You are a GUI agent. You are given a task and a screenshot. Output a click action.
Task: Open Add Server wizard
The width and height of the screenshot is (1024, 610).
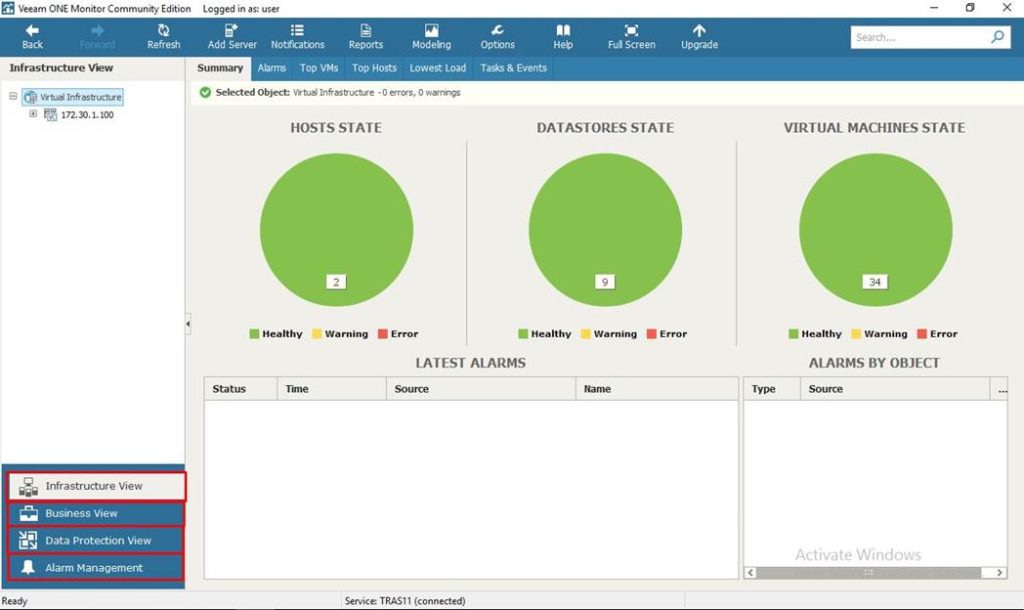232,37
